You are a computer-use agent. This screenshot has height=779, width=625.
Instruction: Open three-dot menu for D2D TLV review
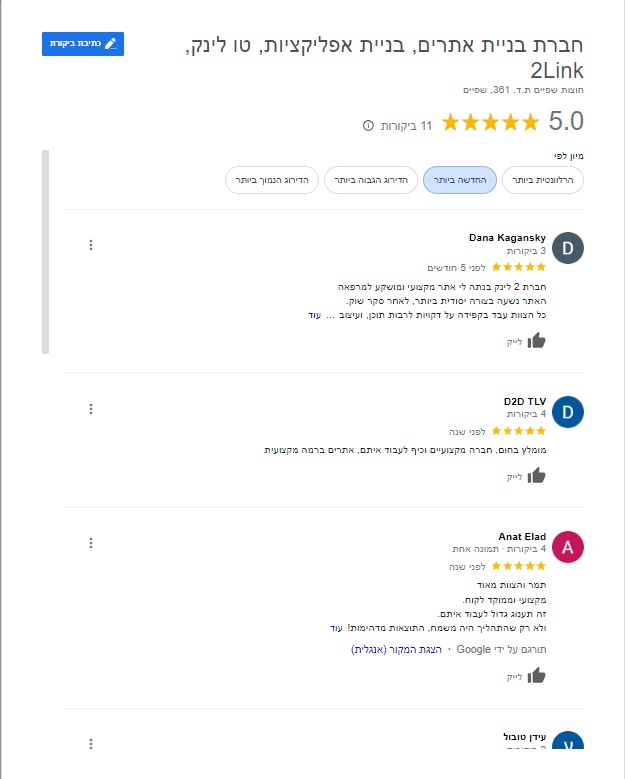pos(91,409)
